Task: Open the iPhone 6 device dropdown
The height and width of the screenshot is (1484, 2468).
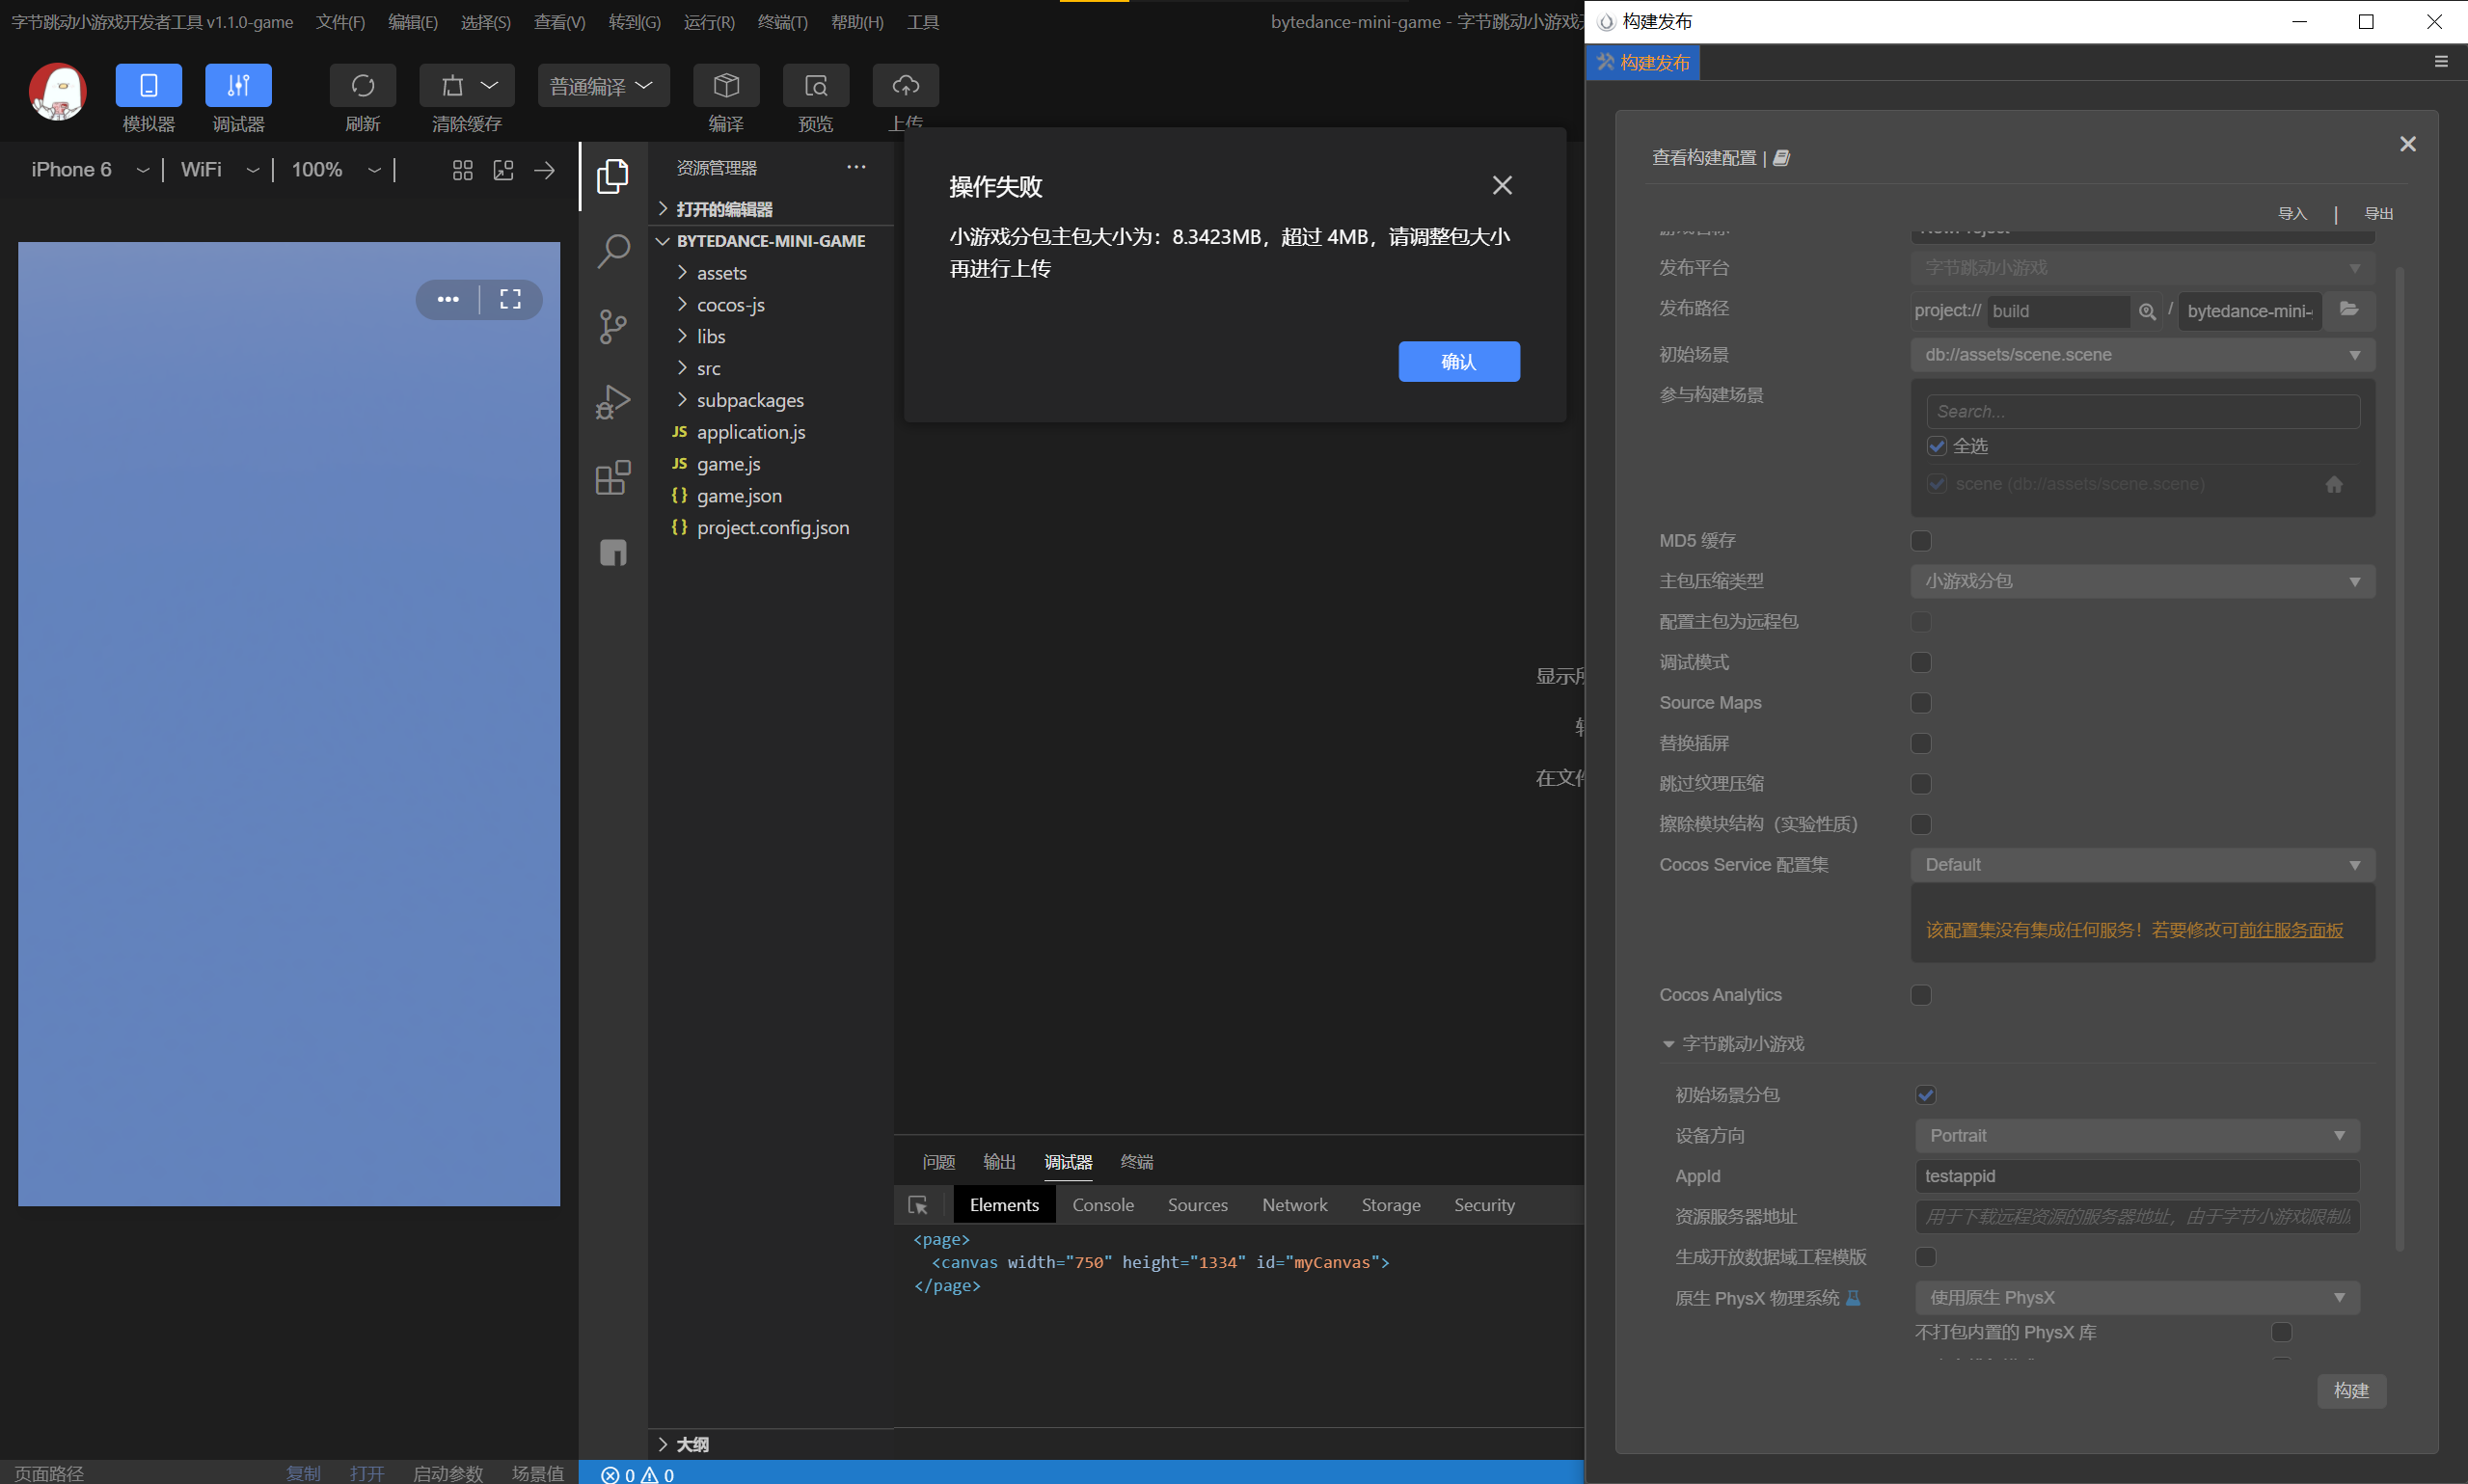Action: pos(88,170)
